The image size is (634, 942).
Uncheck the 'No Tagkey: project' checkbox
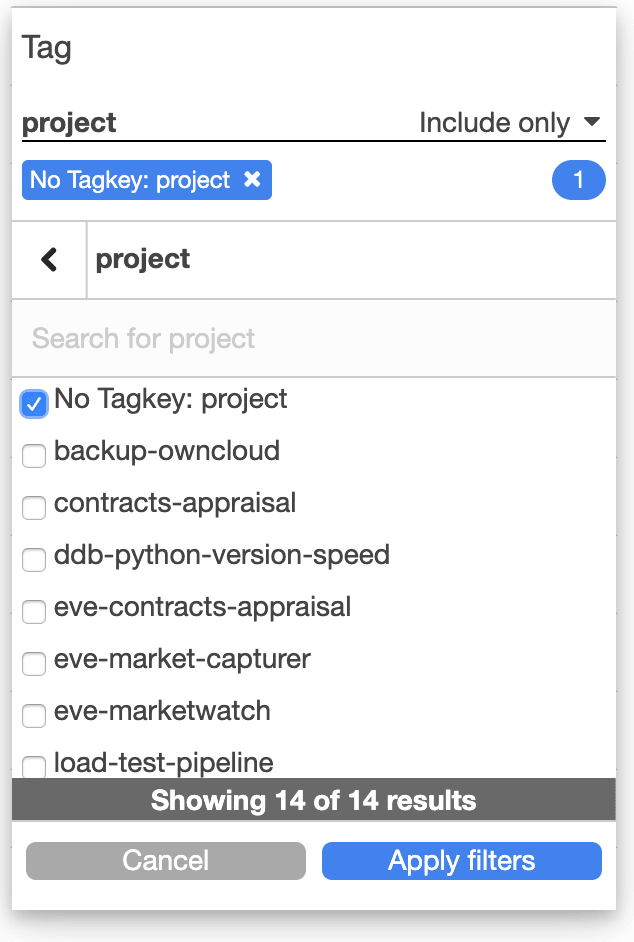click(34, 404)
